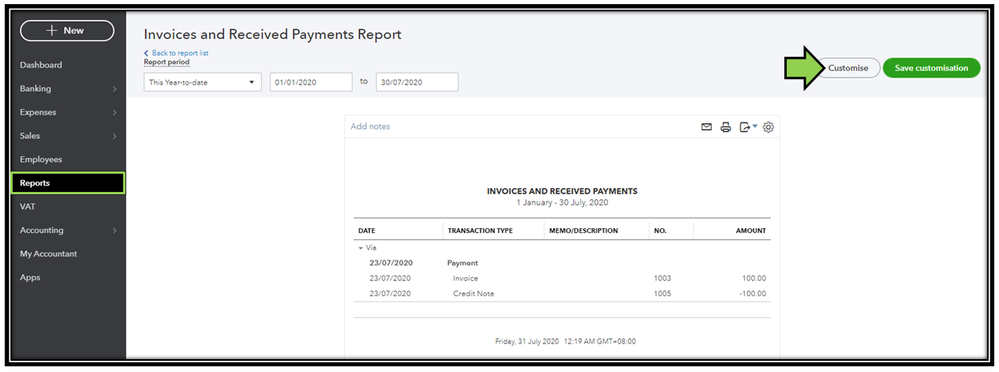Screen dimensions: 999x372
Task: Go to Employees in sidebar
Action: pos(41,159)
